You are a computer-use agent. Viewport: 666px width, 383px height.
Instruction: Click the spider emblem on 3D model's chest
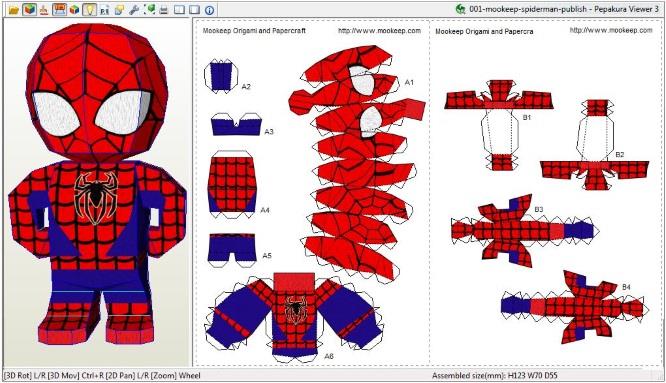coord(96,197)
